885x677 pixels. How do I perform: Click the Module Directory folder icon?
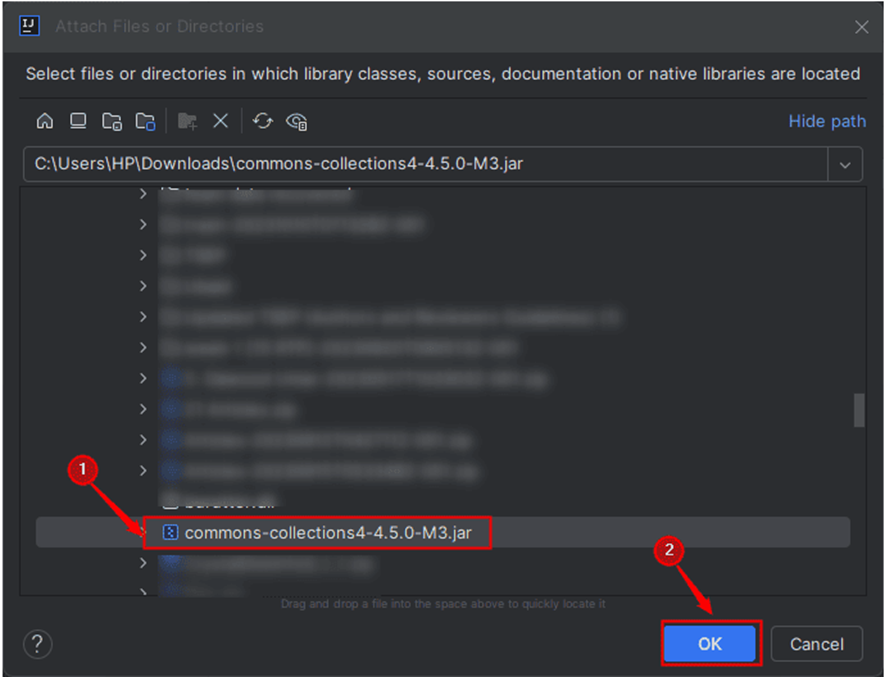coord(144,121)
